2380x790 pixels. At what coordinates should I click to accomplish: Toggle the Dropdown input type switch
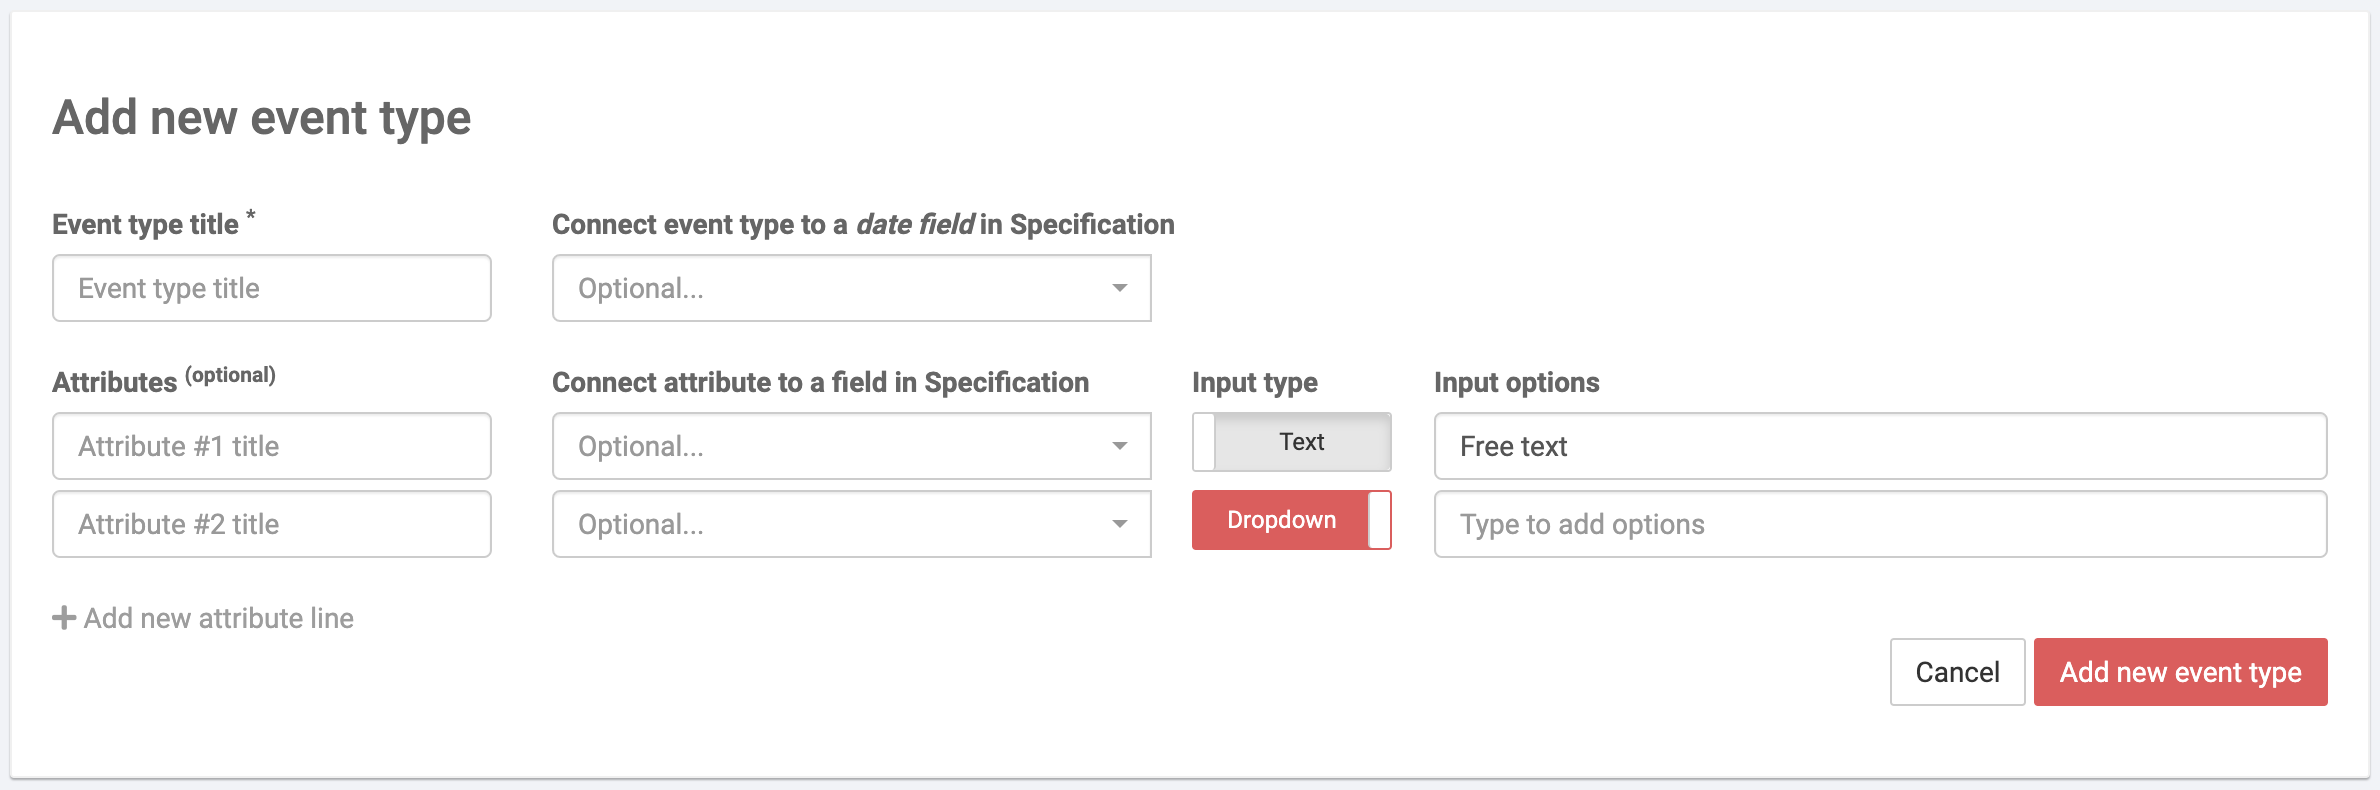pos(1281,520)
